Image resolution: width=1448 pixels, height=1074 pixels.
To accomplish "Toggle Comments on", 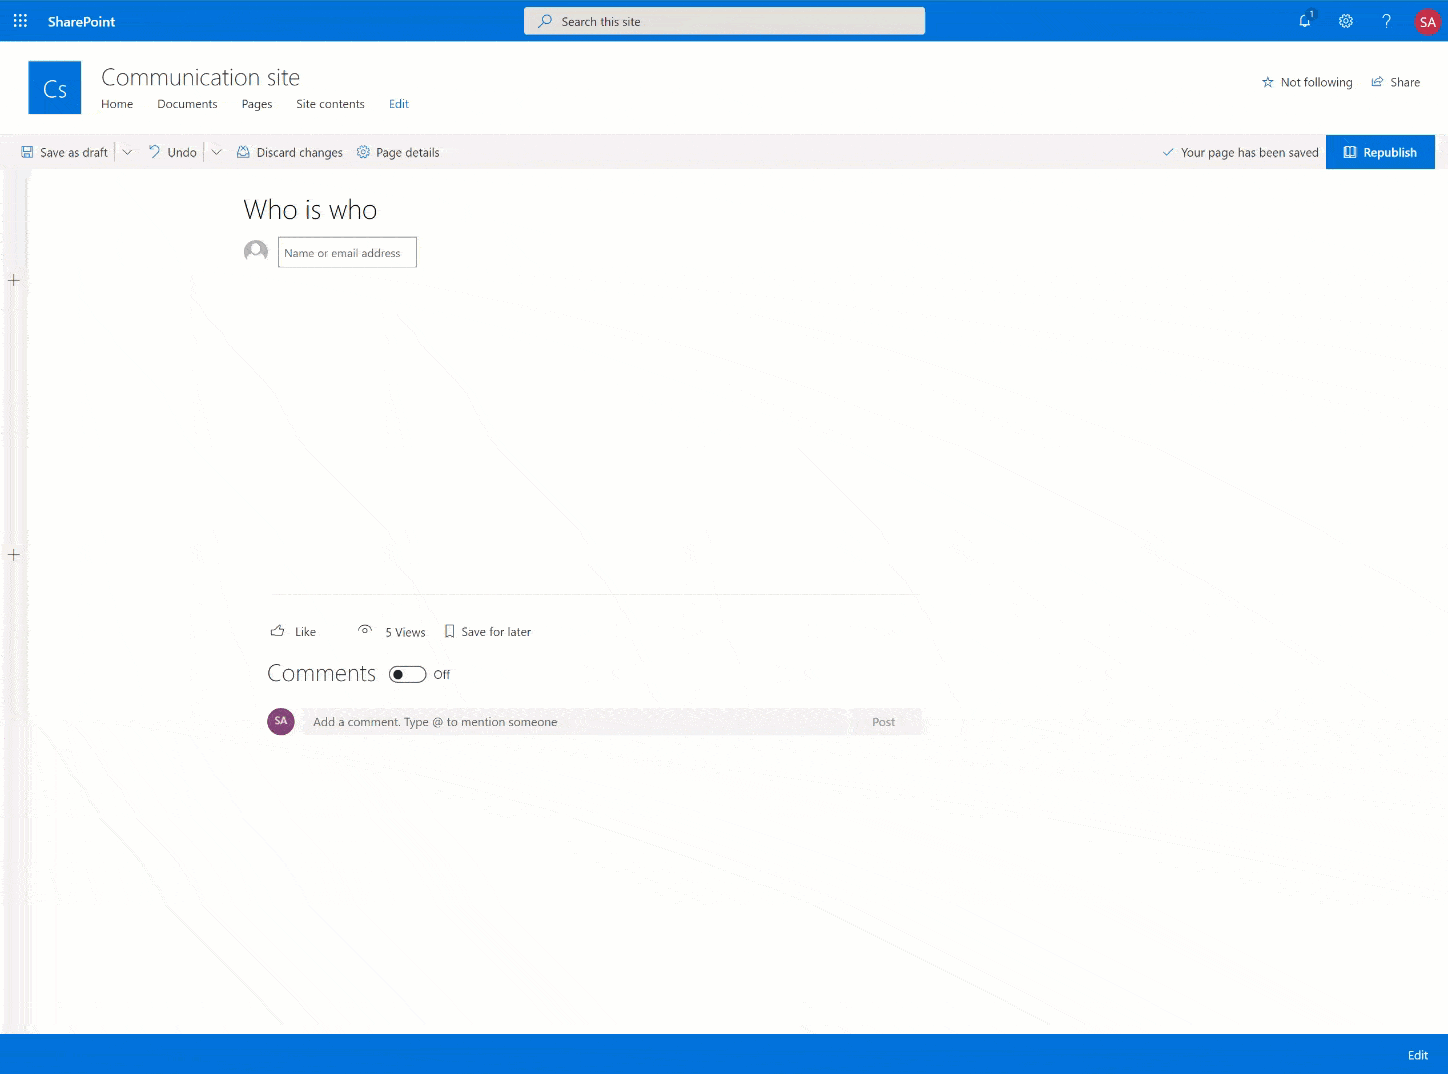I will click(x=407, y=674).
